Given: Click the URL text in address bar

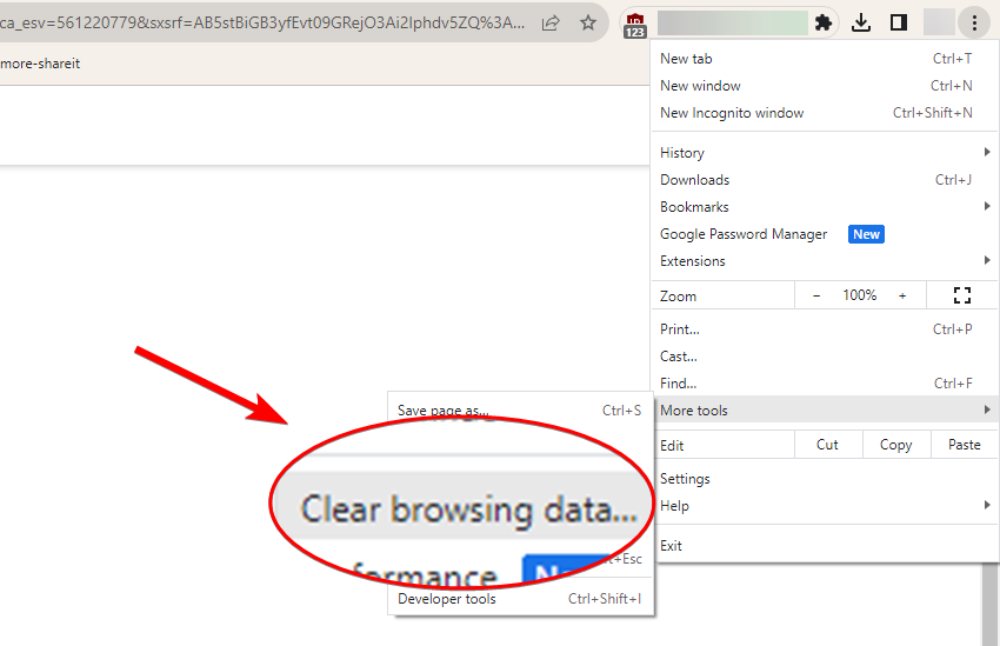Looking at the screenshot, I should (x=260, y=23).
